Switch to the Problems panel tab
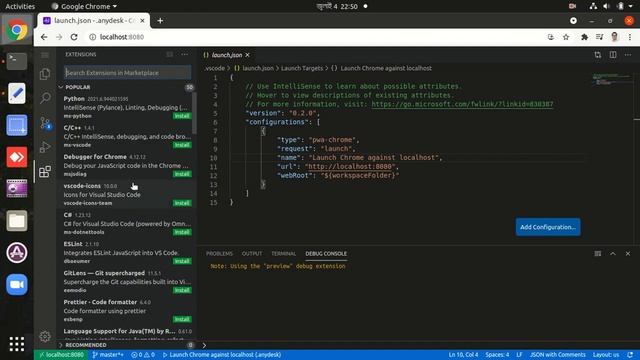Image resolution: width=640 pixels, height=360 pixels. pos(219,253)
